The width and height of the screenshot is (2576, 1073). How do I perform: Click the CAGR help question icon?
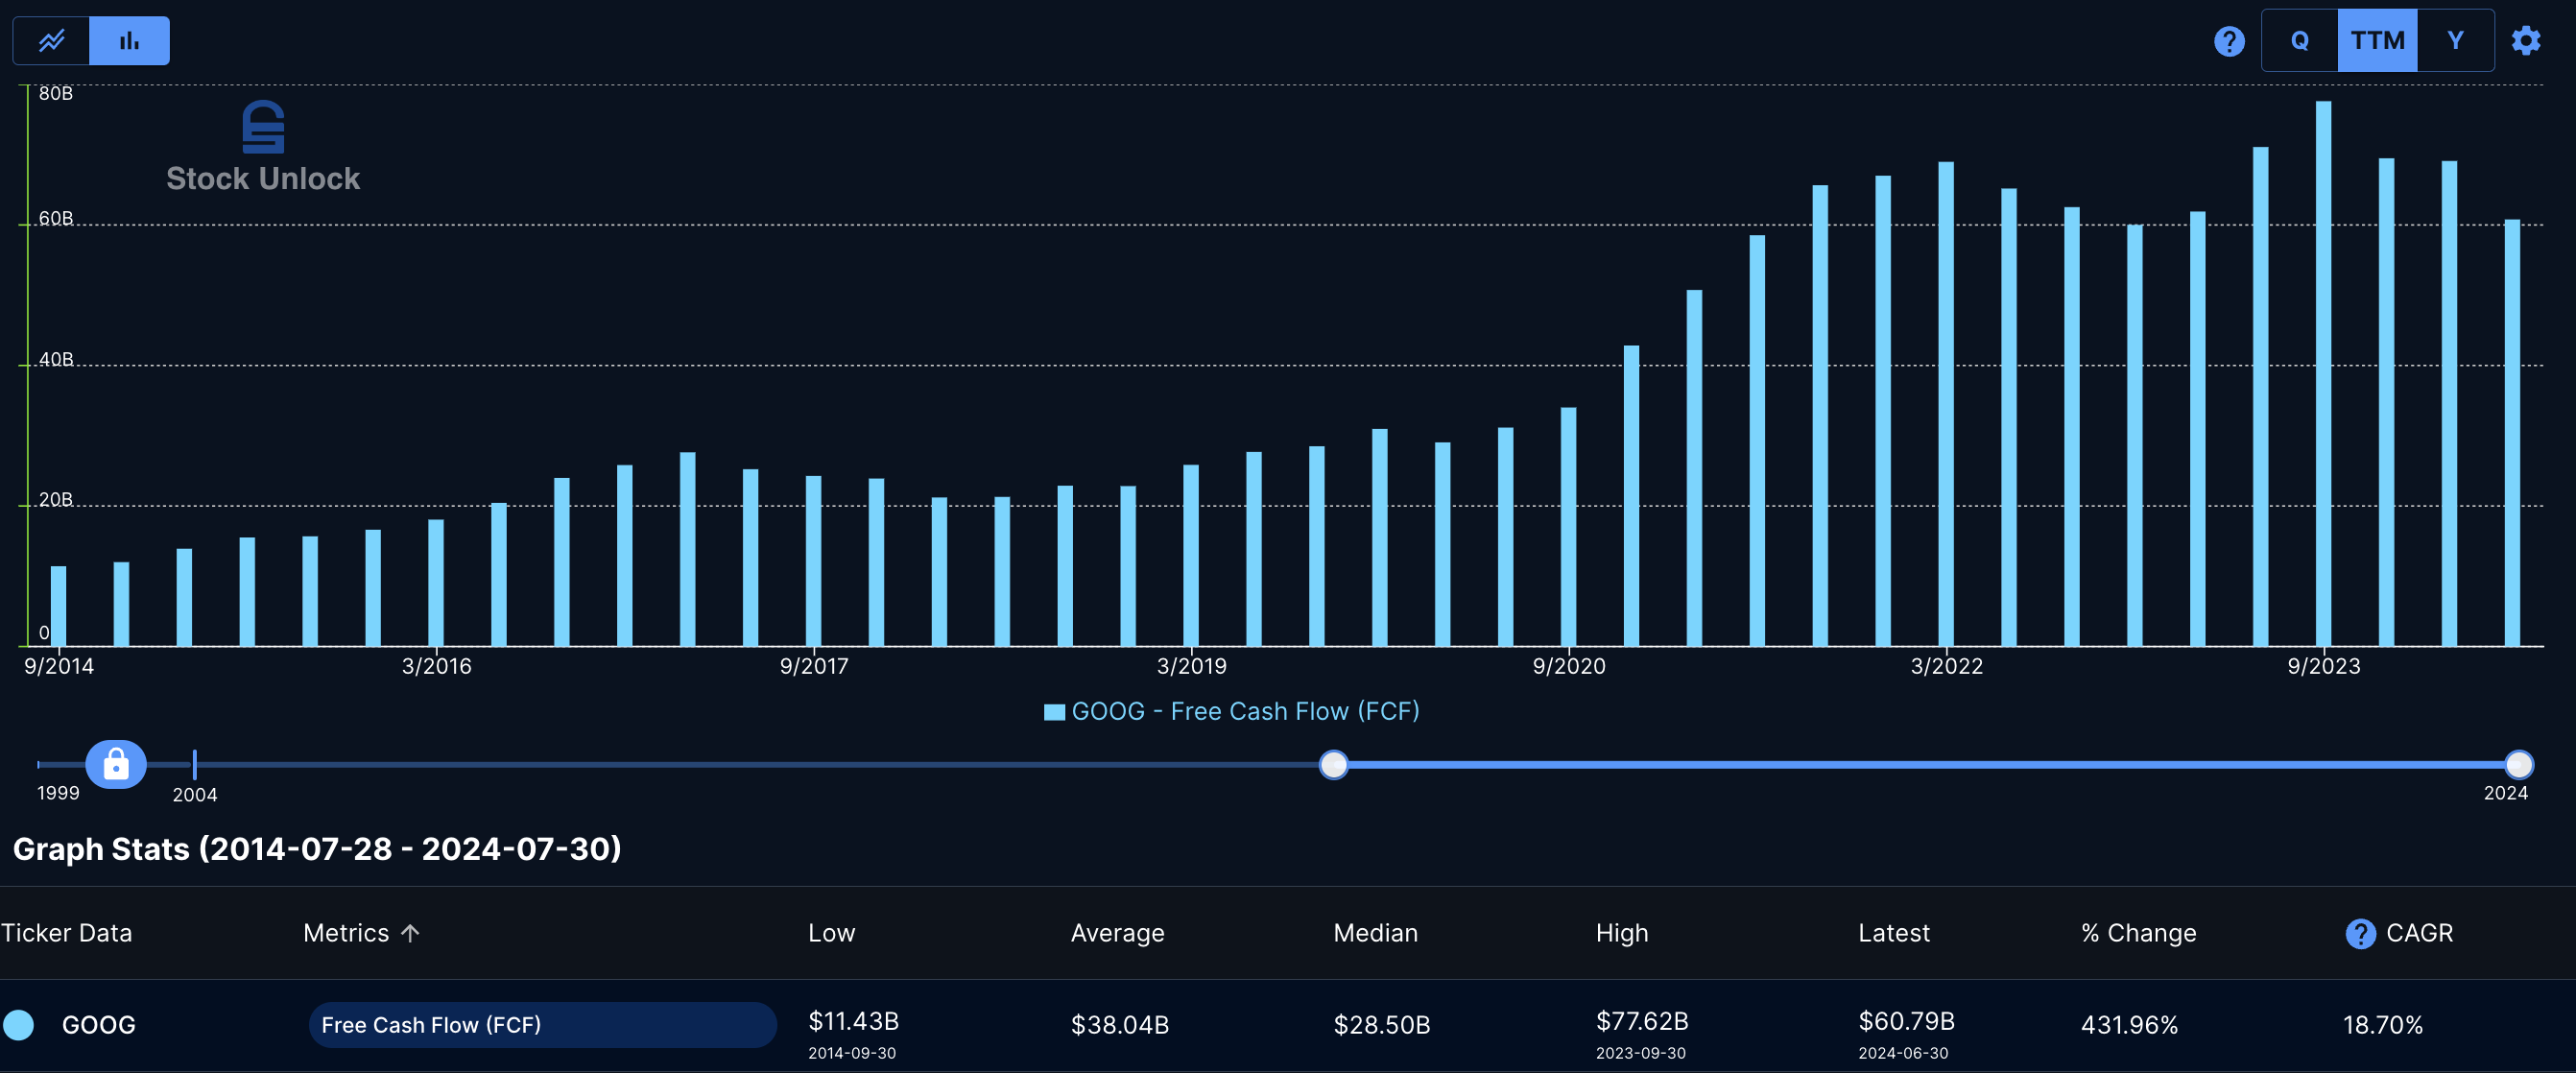2360,933
